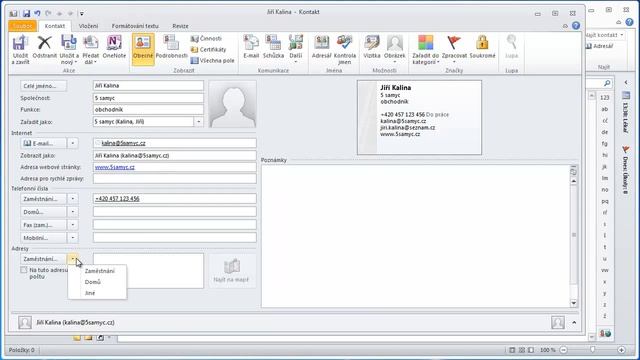Viewport: 640px width, 360px height.
Task: Show Činnosti for contact
Action: pyautogui.click(x=207, y=38)
